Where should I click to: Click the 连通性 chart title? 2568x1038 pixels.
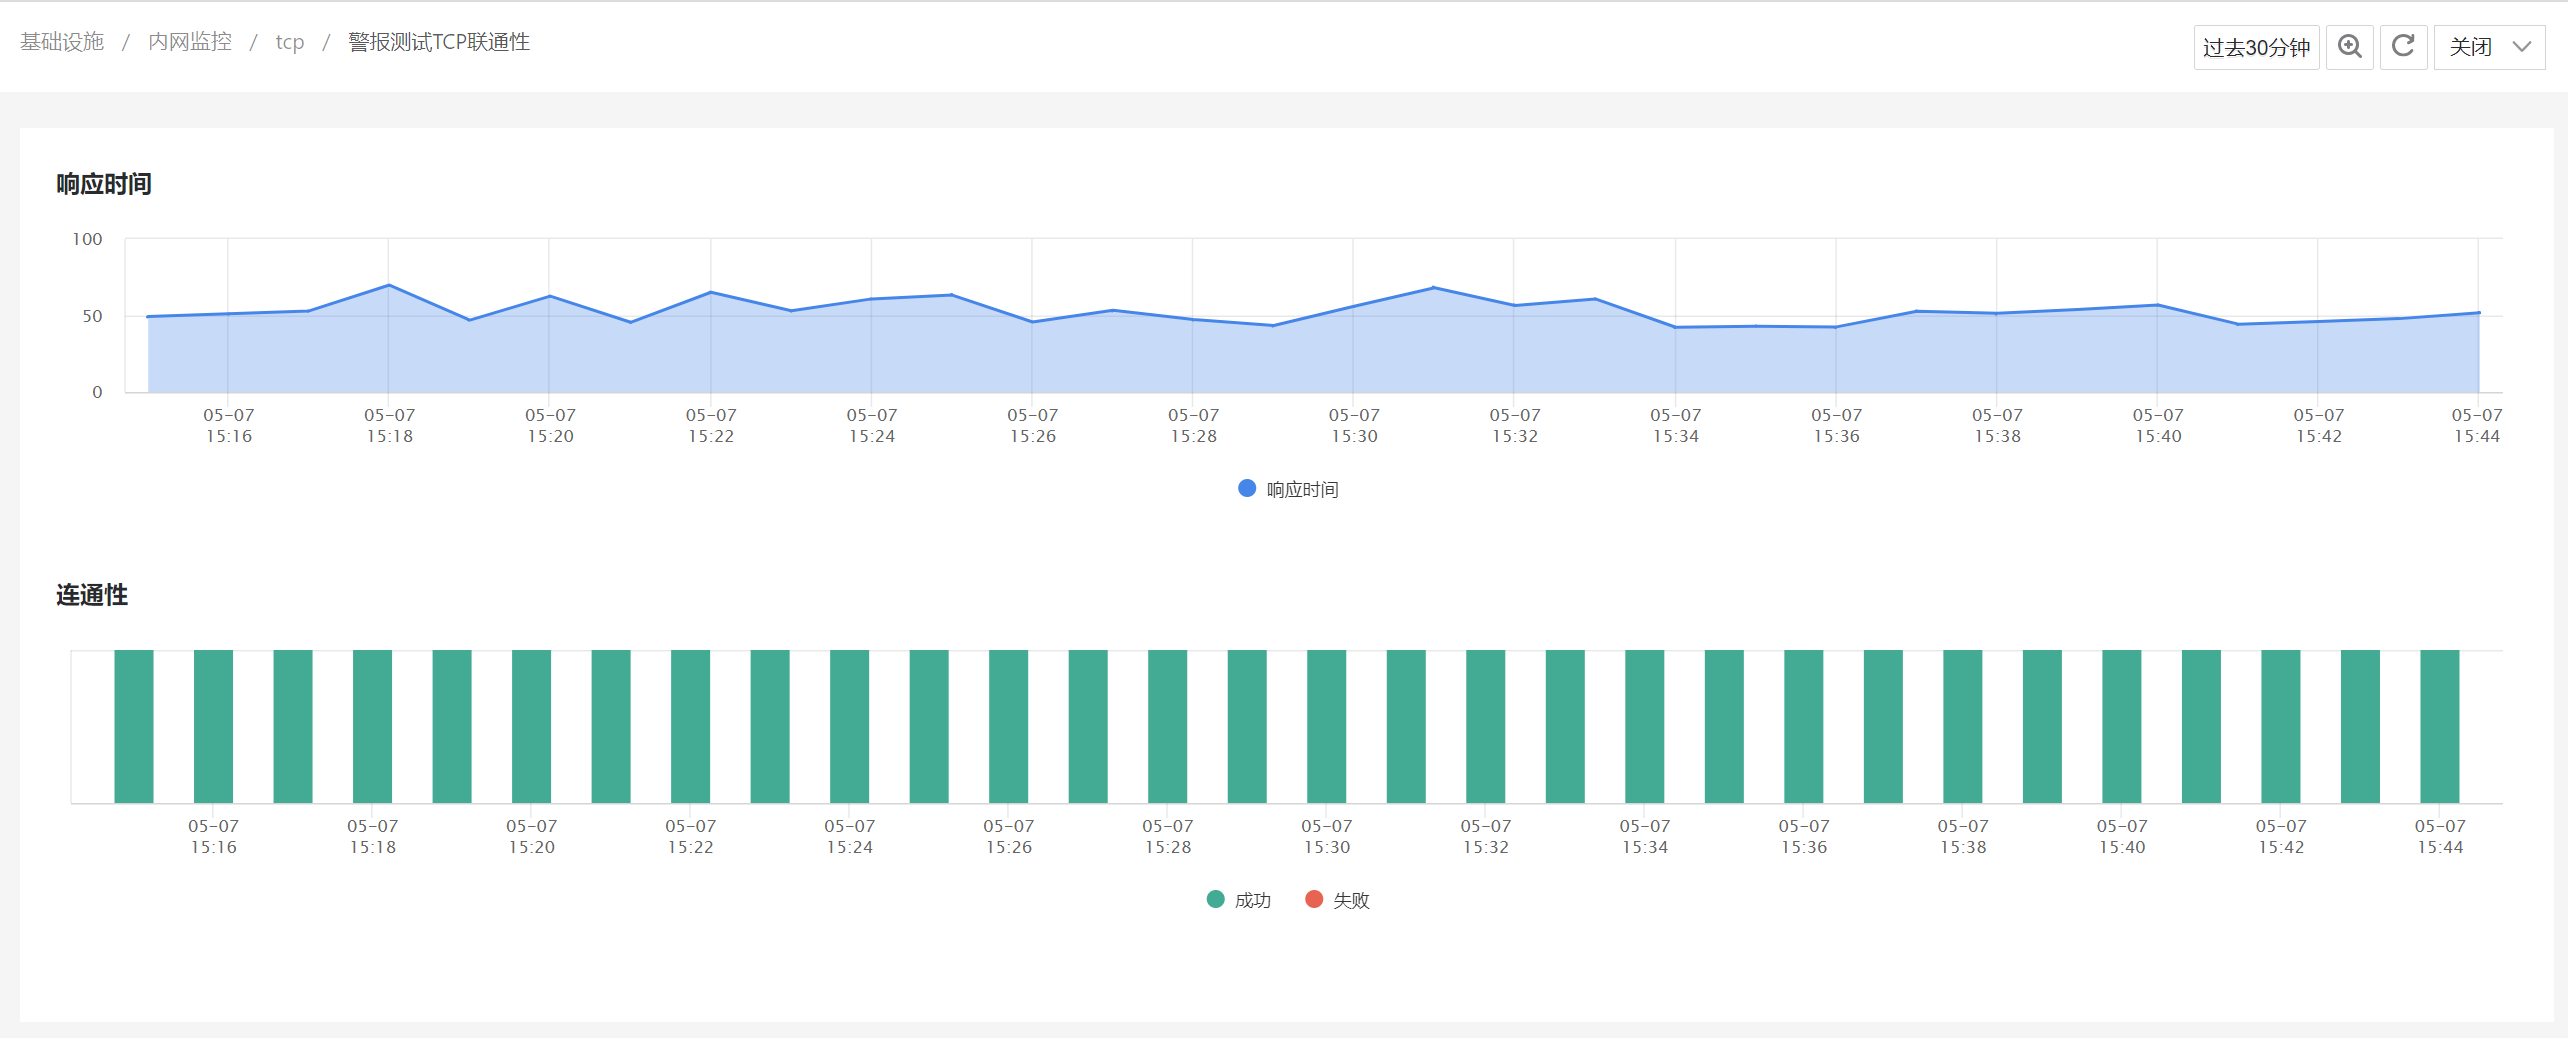click(x=92, y=595)
